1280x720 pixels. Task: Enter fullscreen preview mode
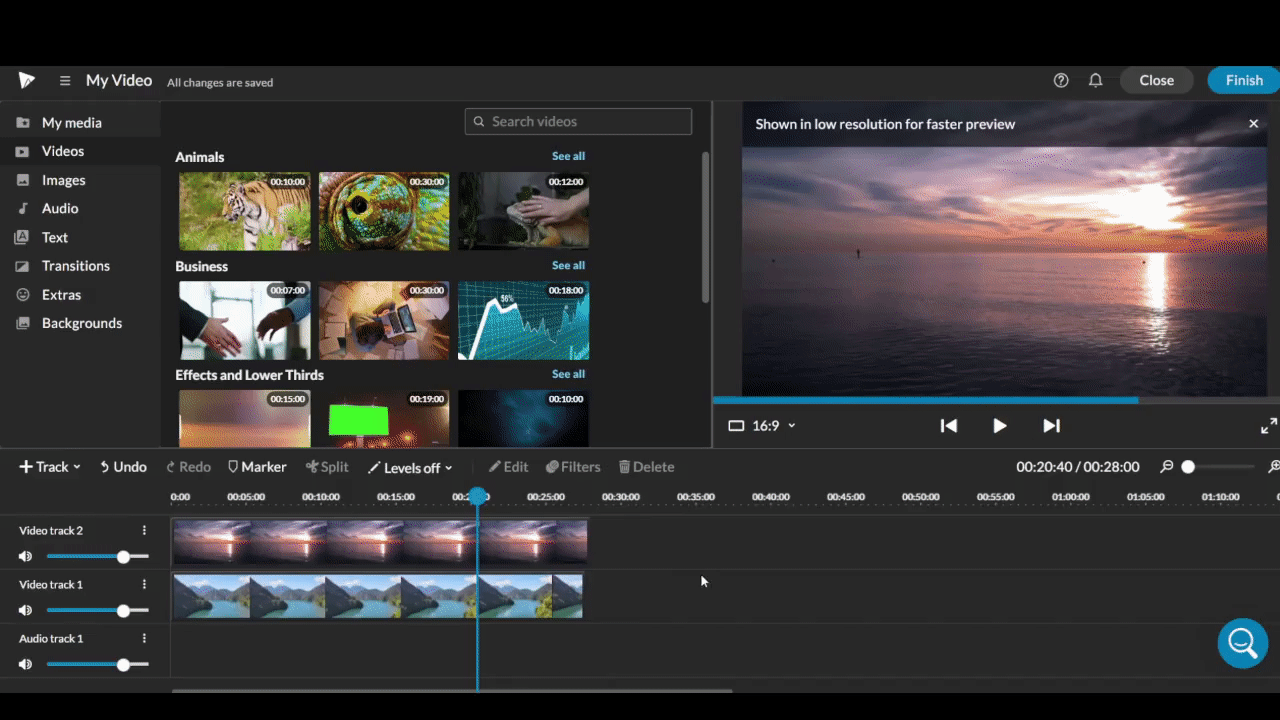click(x=1268, y=426)
